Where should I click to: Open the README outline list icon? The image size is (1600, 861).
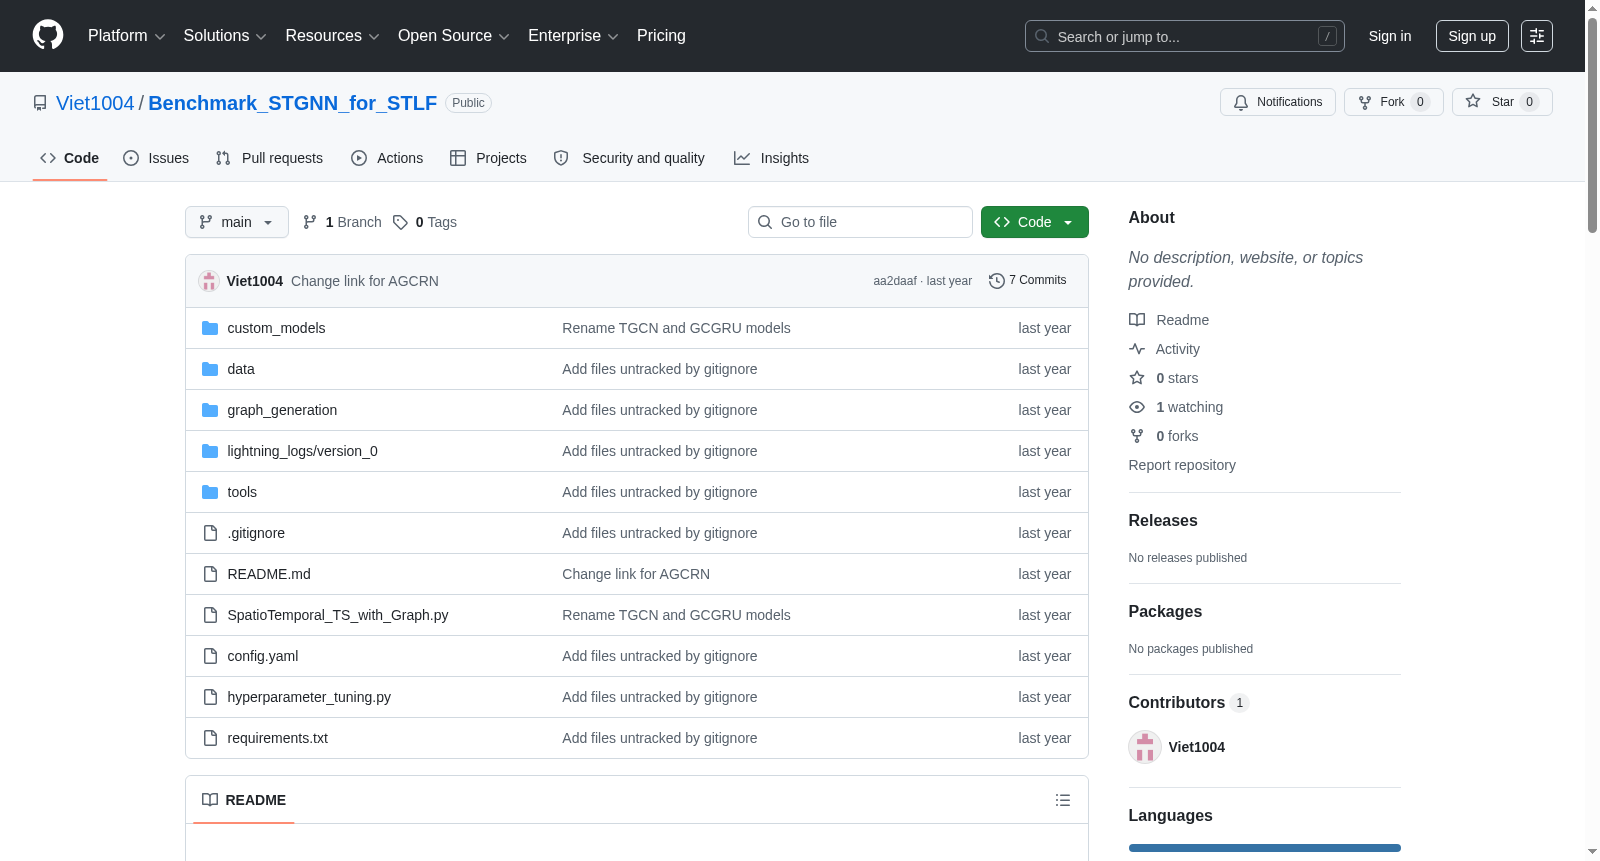click(x=1063, y=800)
